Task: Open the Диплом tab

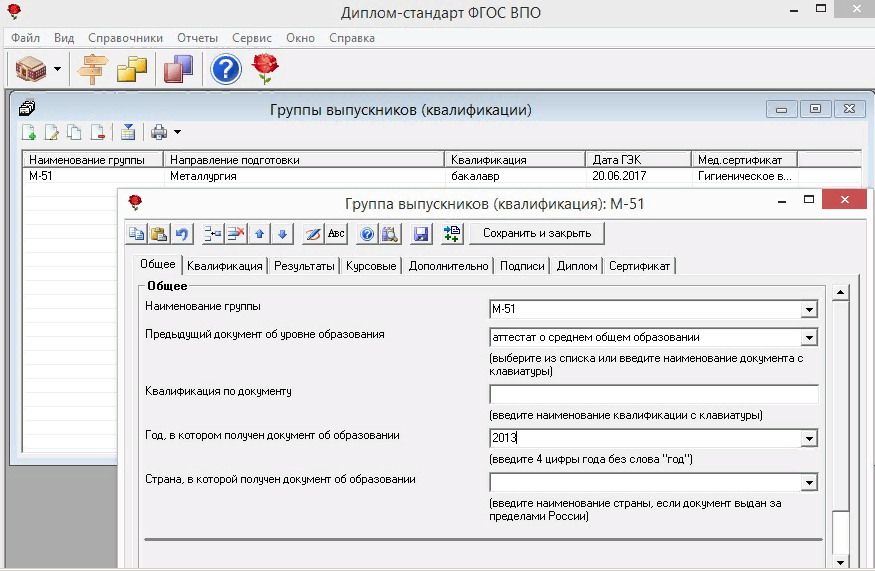Action: (577, 266)
